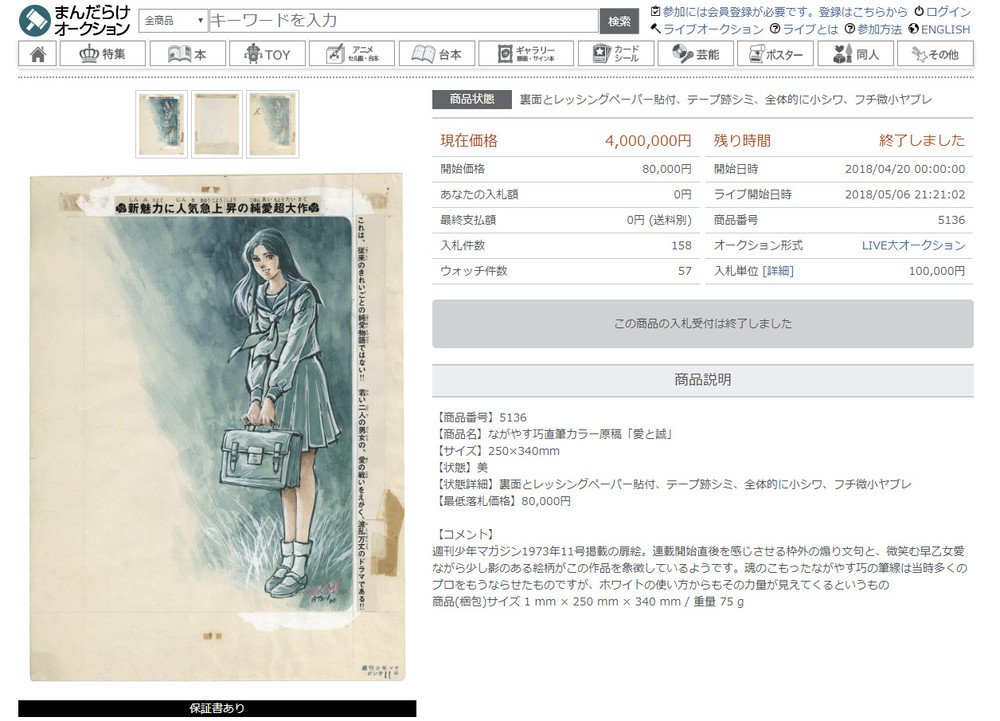Viewport: 1000px width, 721px height.
Task: Click the 検索 search button
Action: point(619,21)
